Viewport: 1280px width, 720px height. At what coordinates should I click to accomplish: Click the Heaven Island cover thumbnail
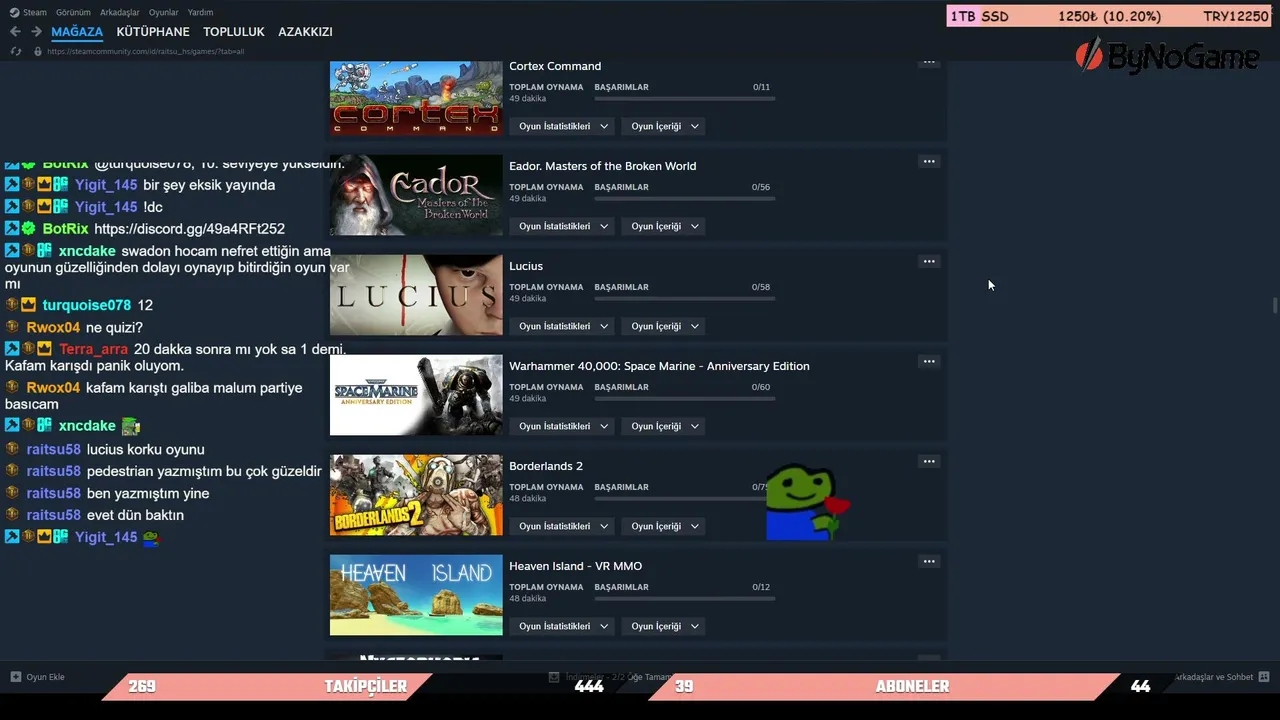coord(416,595)
